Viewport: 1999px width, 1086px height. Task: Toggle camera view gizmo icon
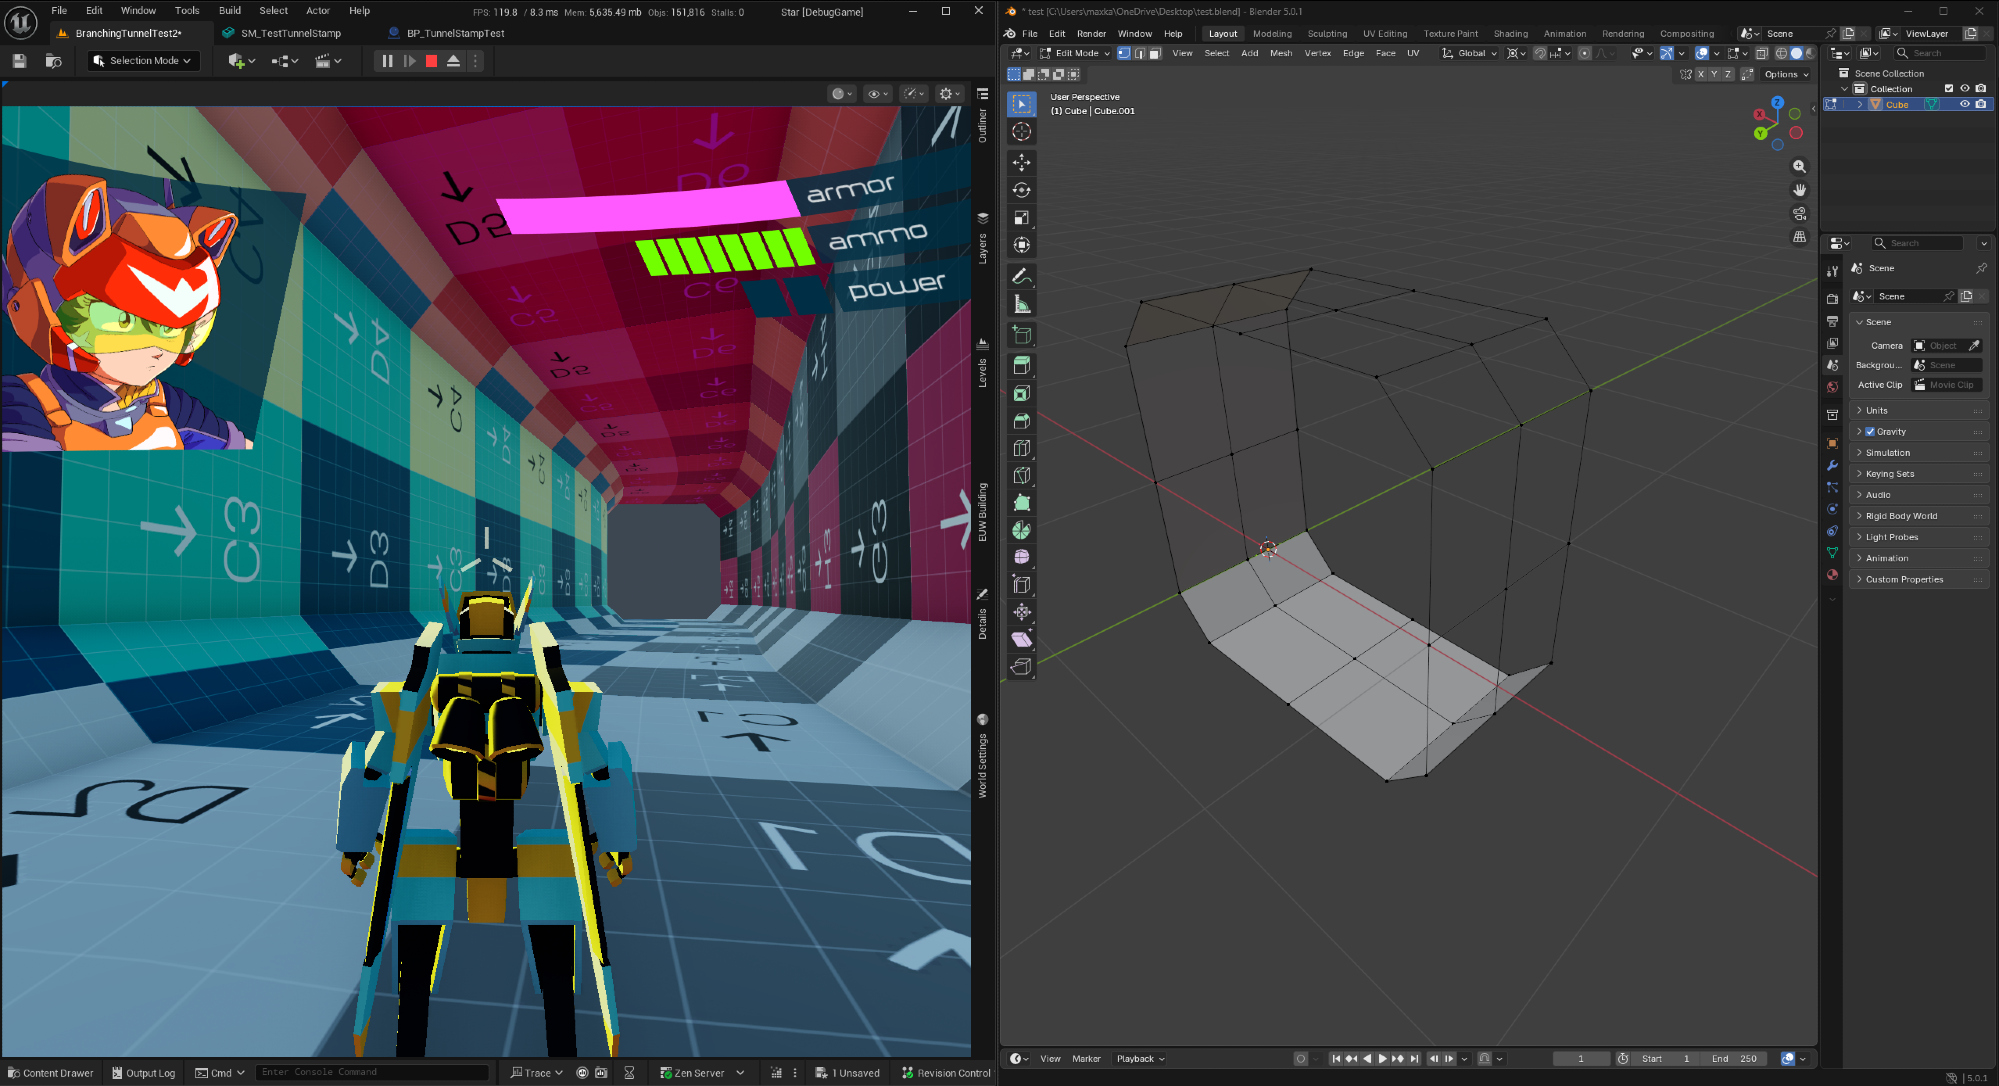pyautogui.click(x=1799, y=214)
